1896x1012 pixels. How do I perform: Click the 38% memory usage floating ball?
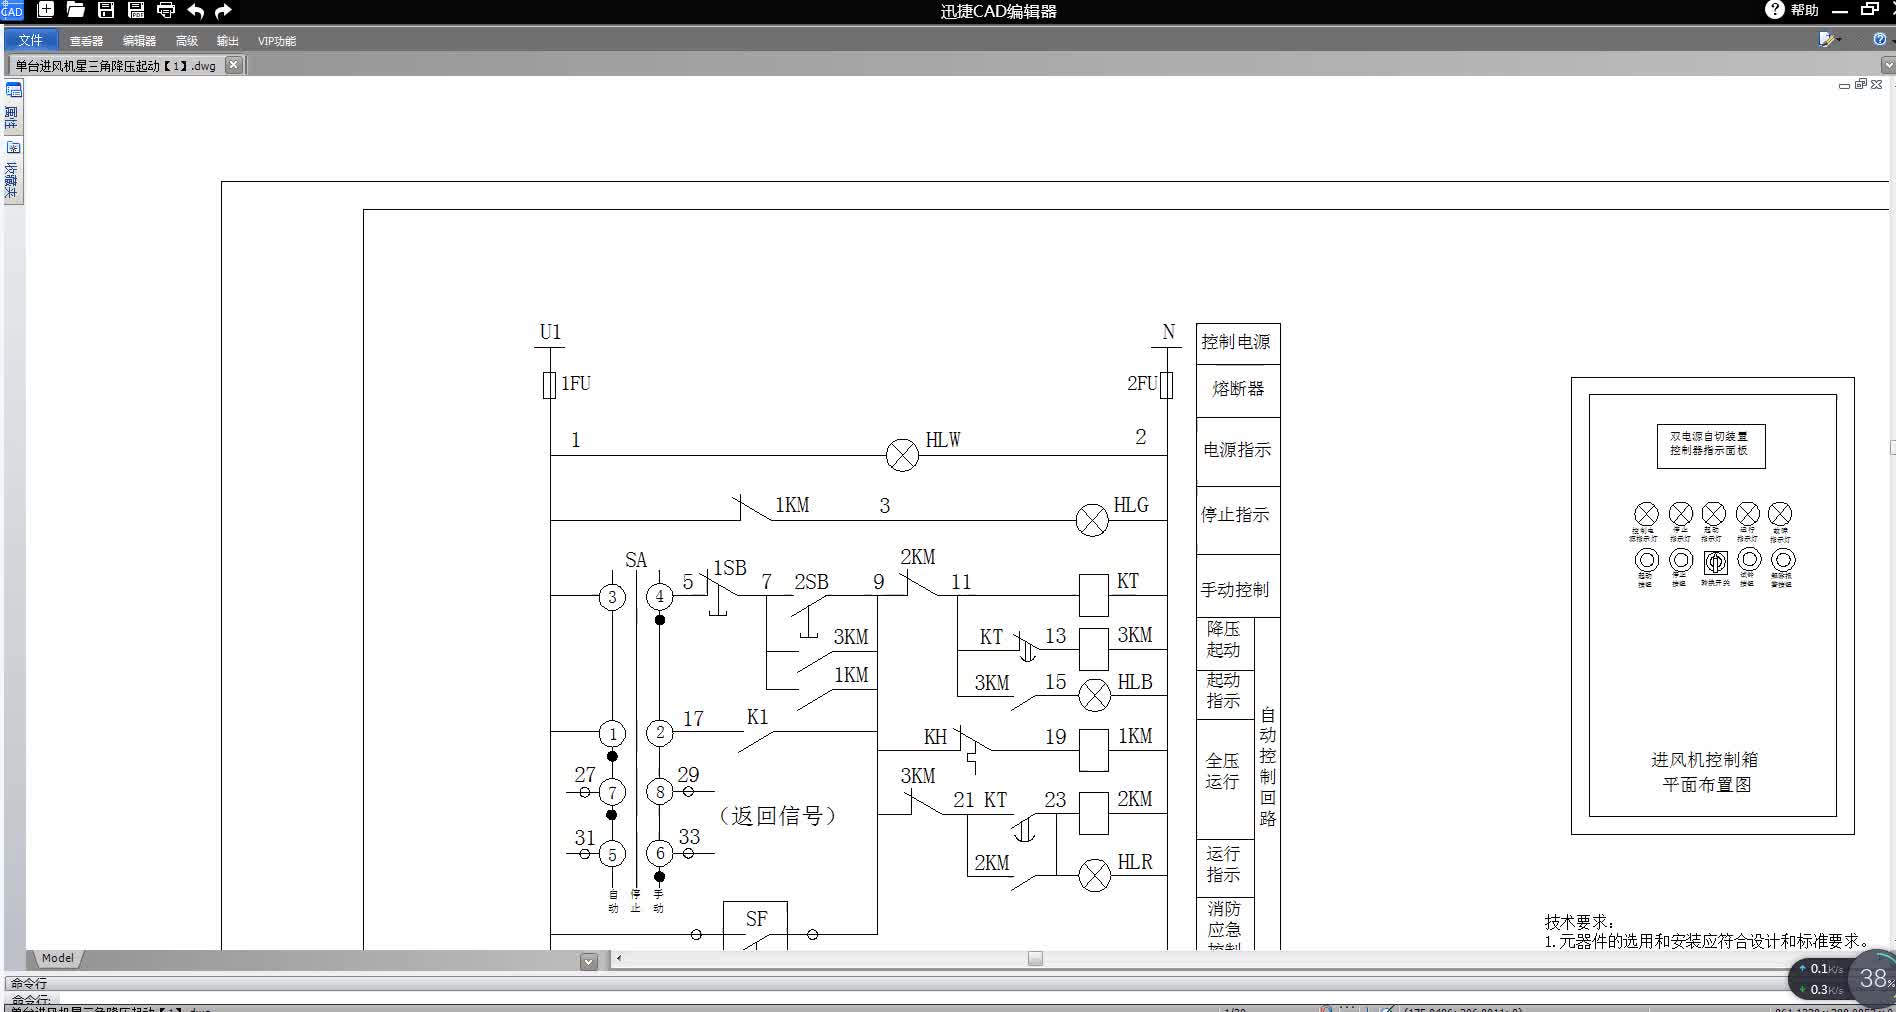1873,977
